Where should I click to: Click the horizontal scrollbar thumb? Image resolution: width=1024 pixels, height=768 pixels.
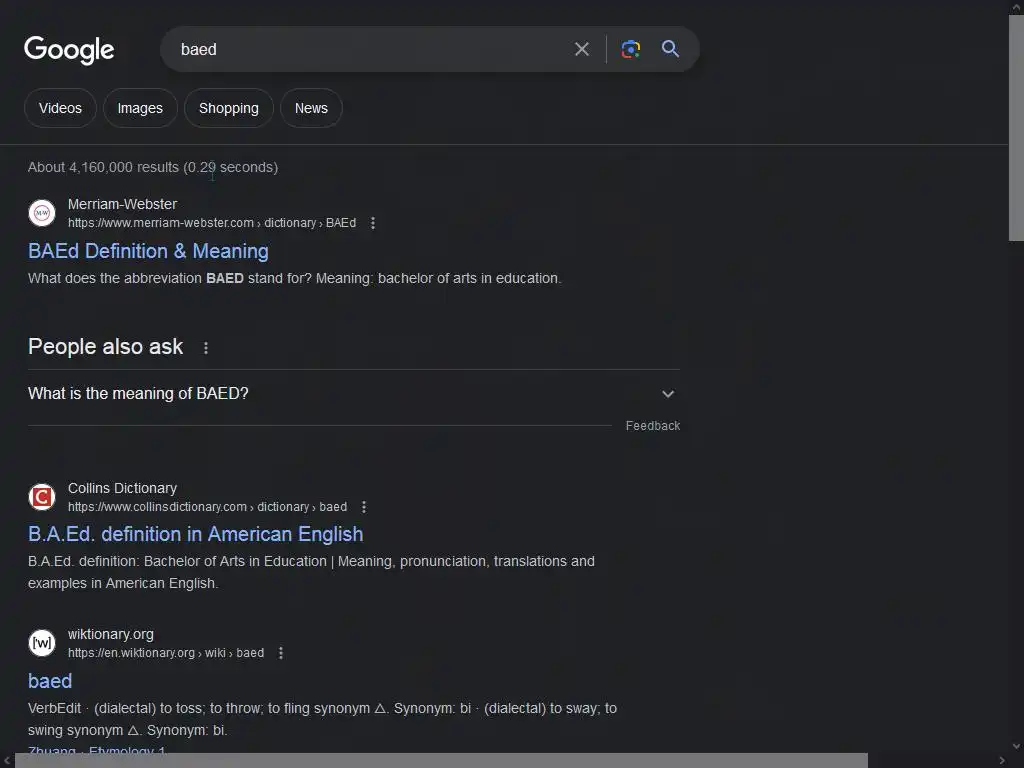441,761
